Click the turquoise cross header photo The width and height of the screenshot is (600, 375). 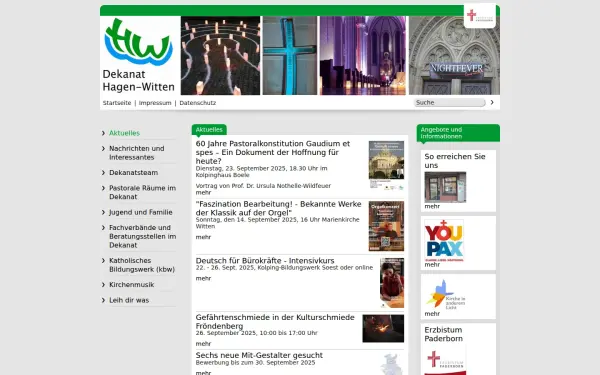[x=290, y=55]
